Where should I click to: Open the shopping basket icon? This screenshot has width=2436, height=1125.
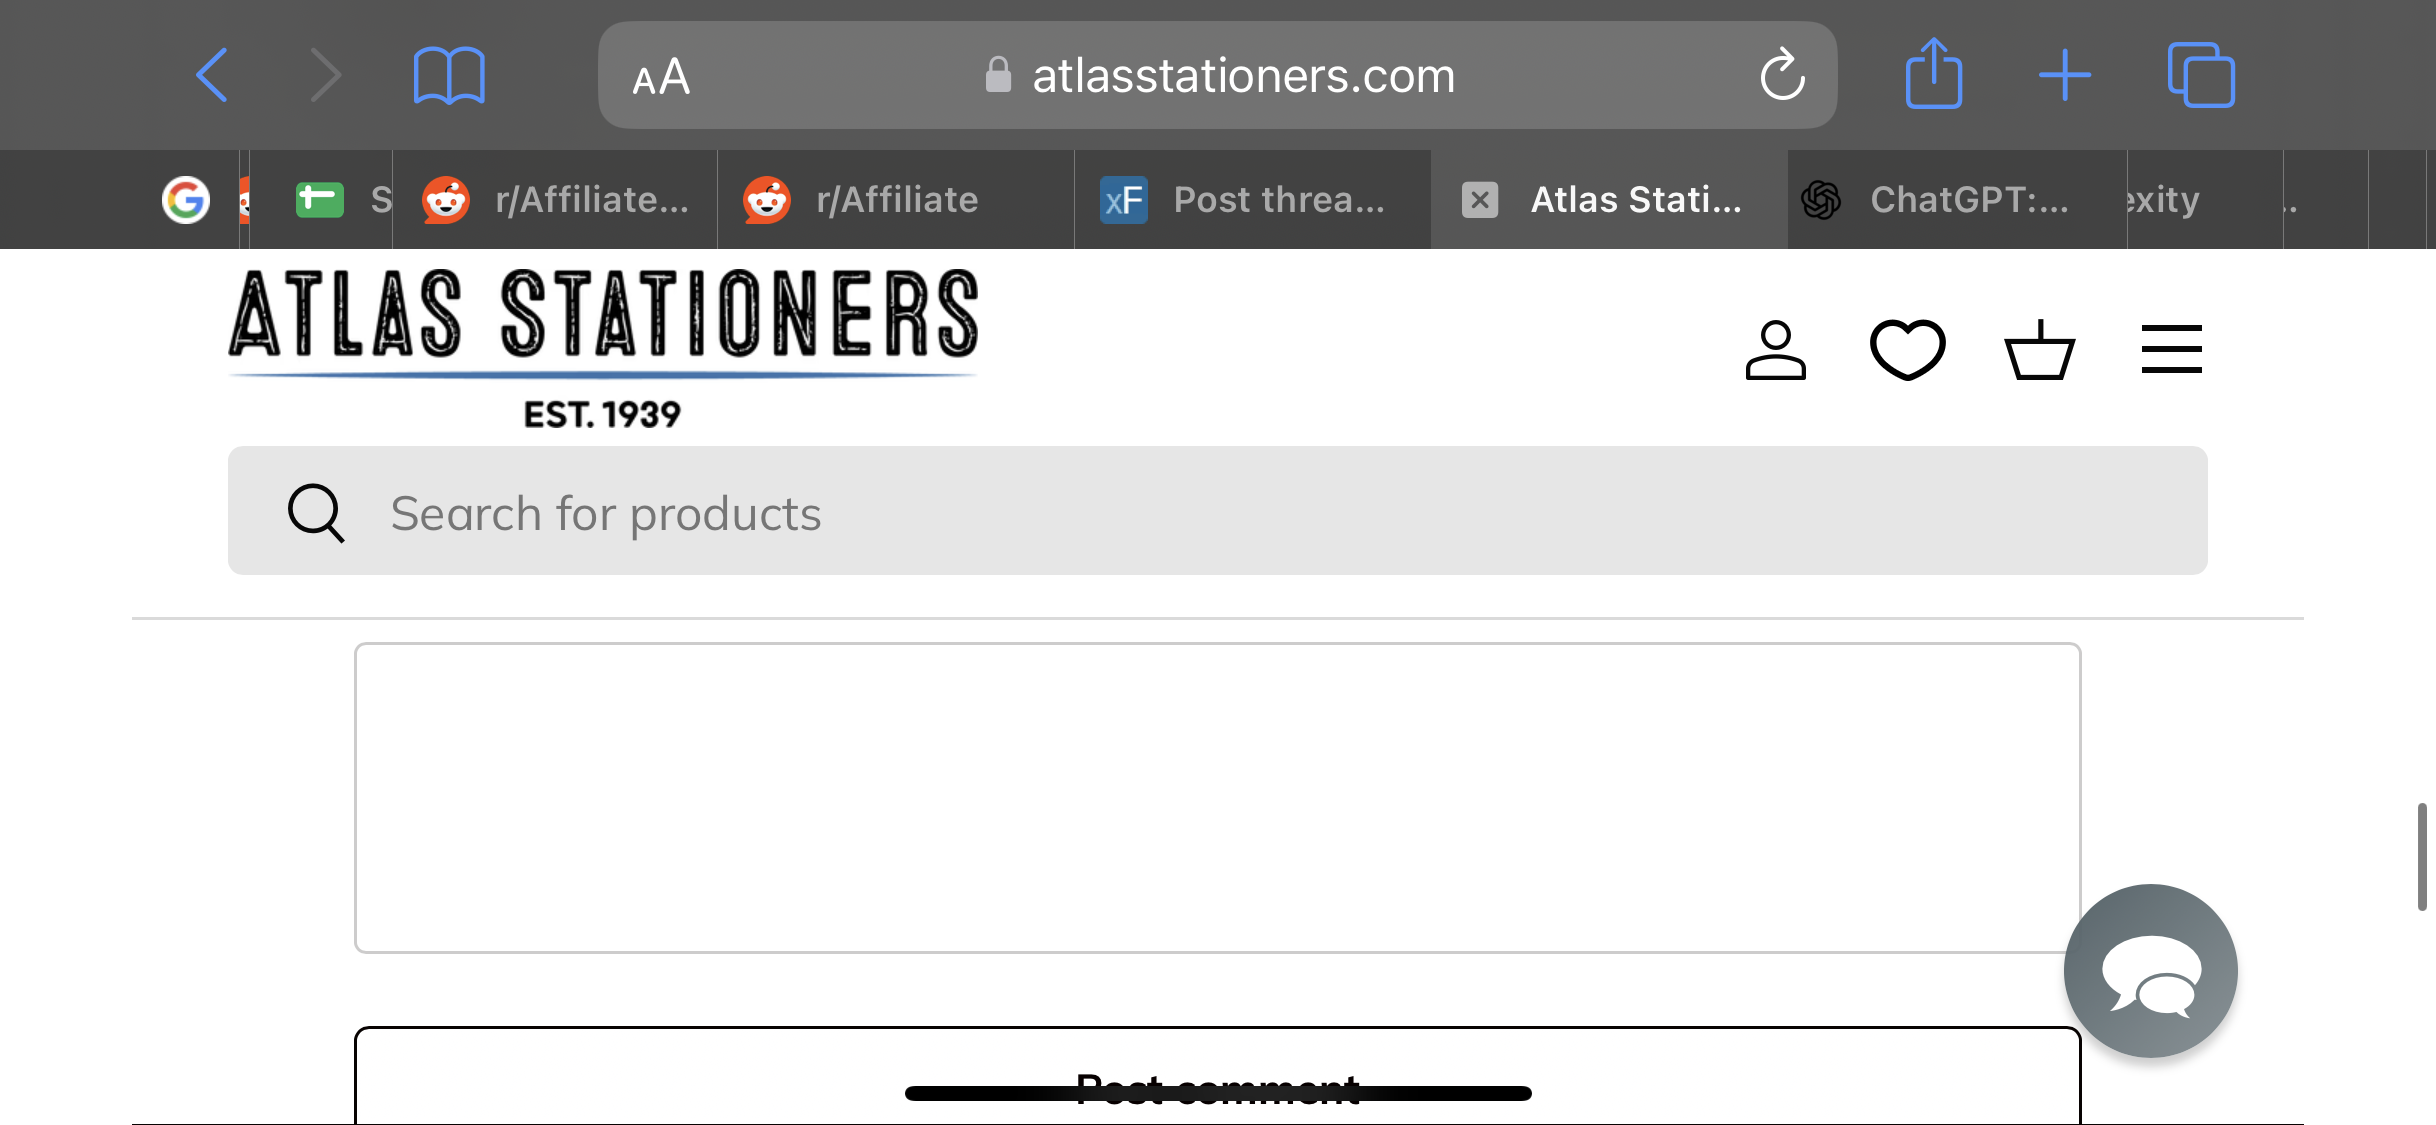tap(2039, 350)
